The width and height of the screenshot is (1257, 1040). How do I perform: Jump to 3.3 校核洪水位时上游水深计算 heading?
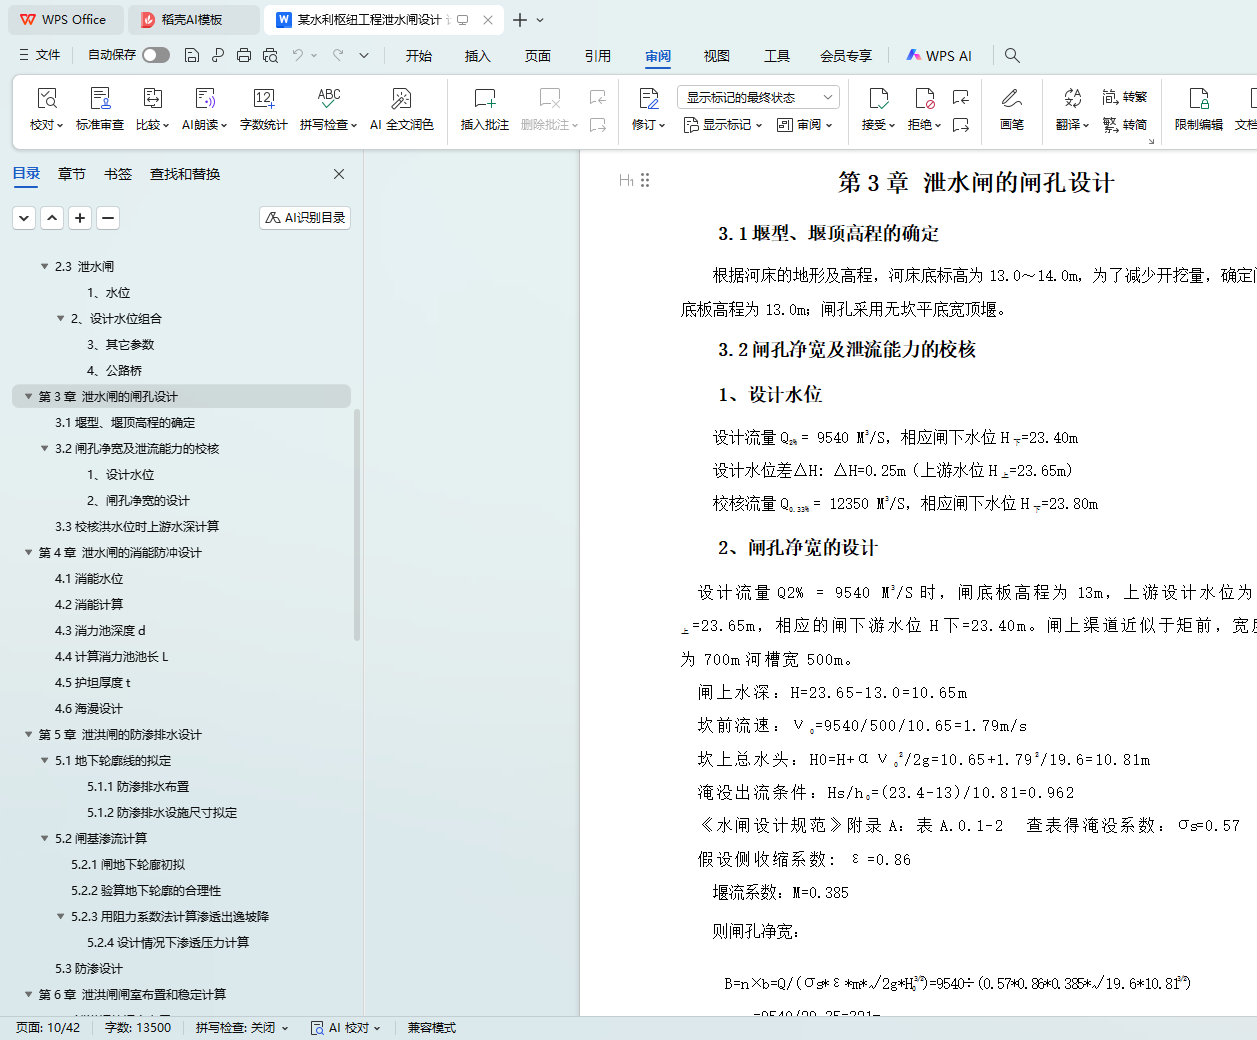click(137, 526)
